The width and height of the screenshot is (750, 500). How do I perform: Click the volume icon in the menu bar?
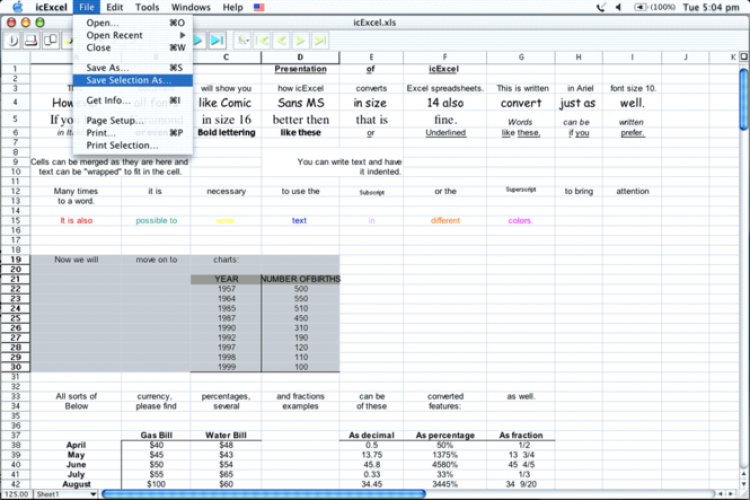(617, 7)
